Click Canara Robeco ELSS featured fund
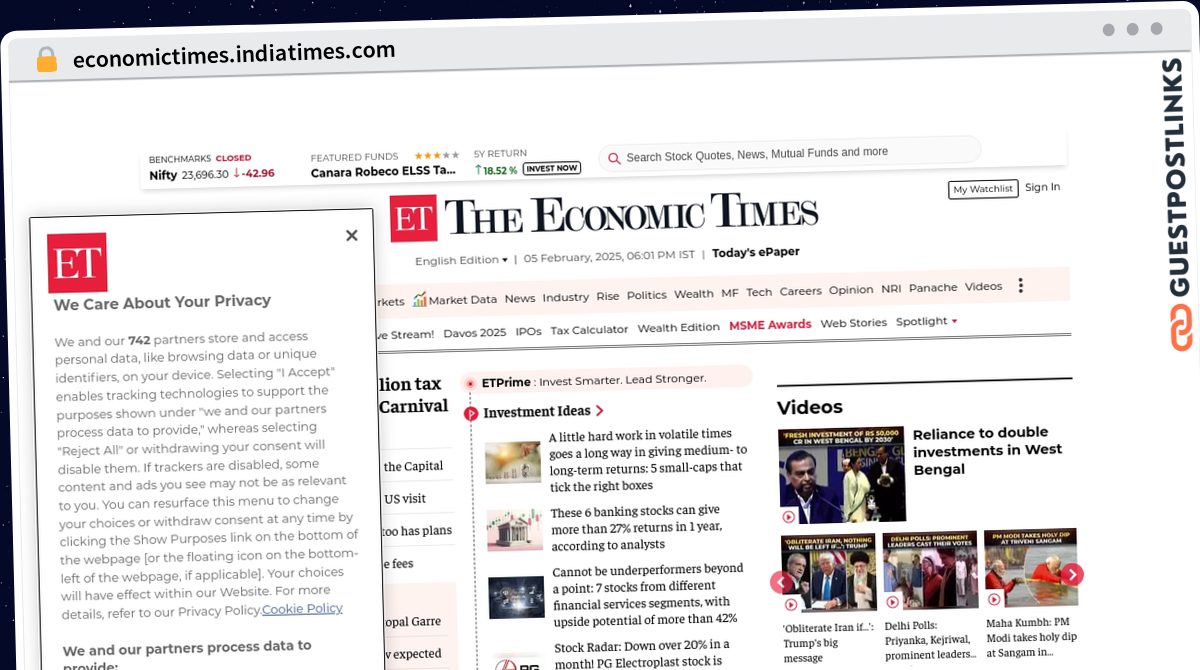This screenshot has height=670, width=1200. coord(383,171)
